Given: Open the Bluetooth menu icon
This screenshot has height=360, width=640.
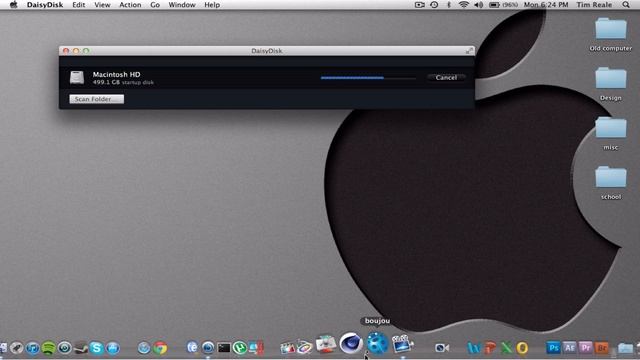Looking at the screenshot, I should (x=449, y=5).
